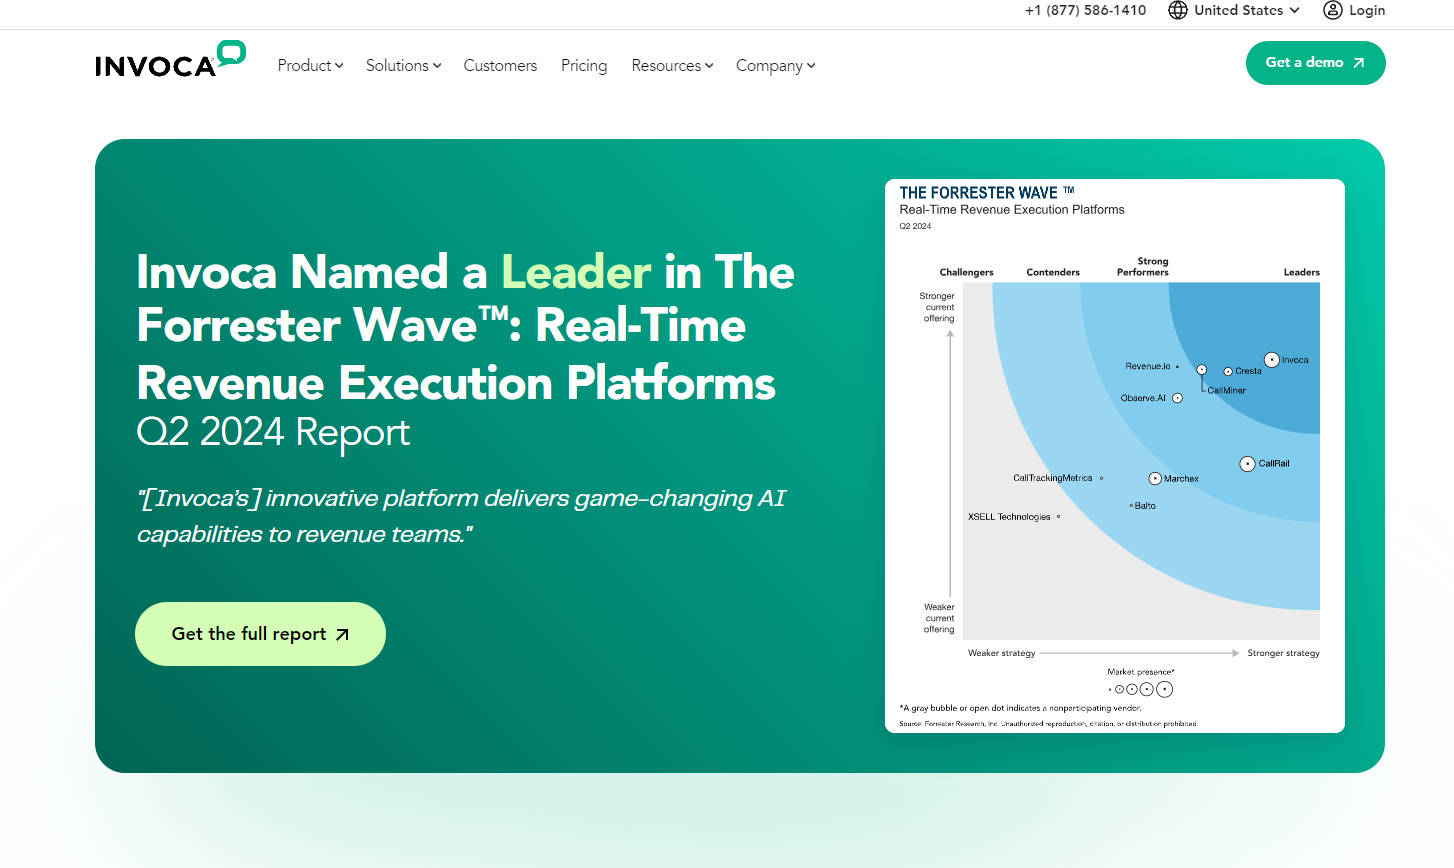Click the Invoca logo
1454x868 pixels.
point(170,60)
